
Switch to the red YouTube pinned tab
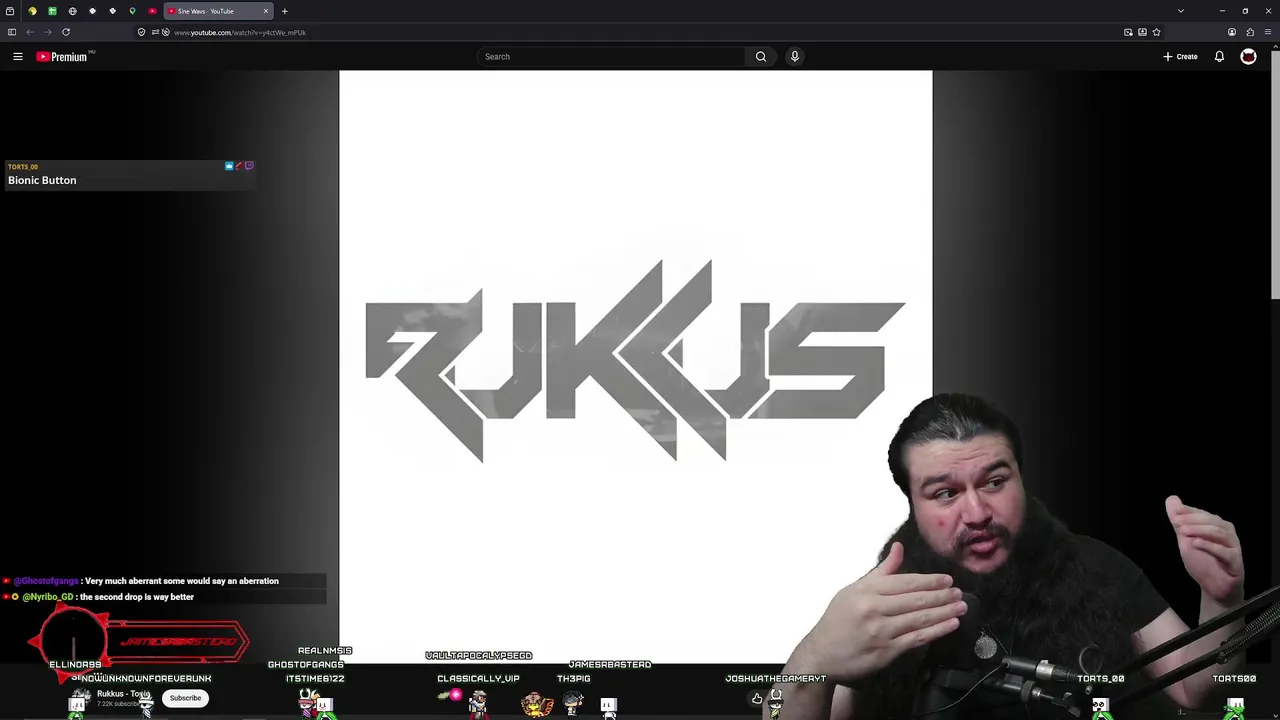[152, 11]
